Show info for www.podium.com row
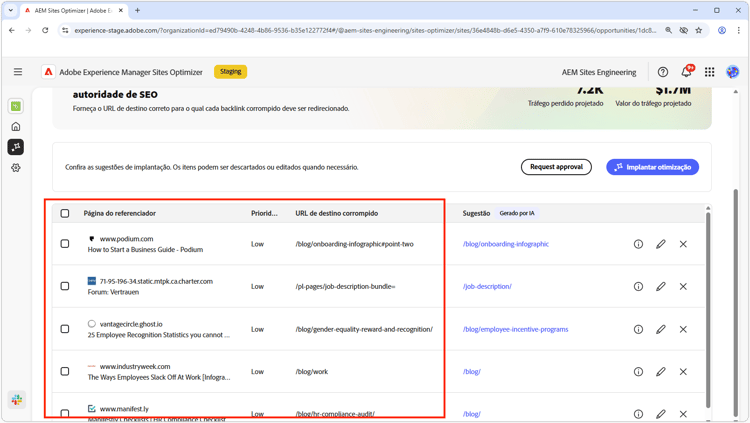Viewport: 750px width, 423px height. (x=638, y=244)
